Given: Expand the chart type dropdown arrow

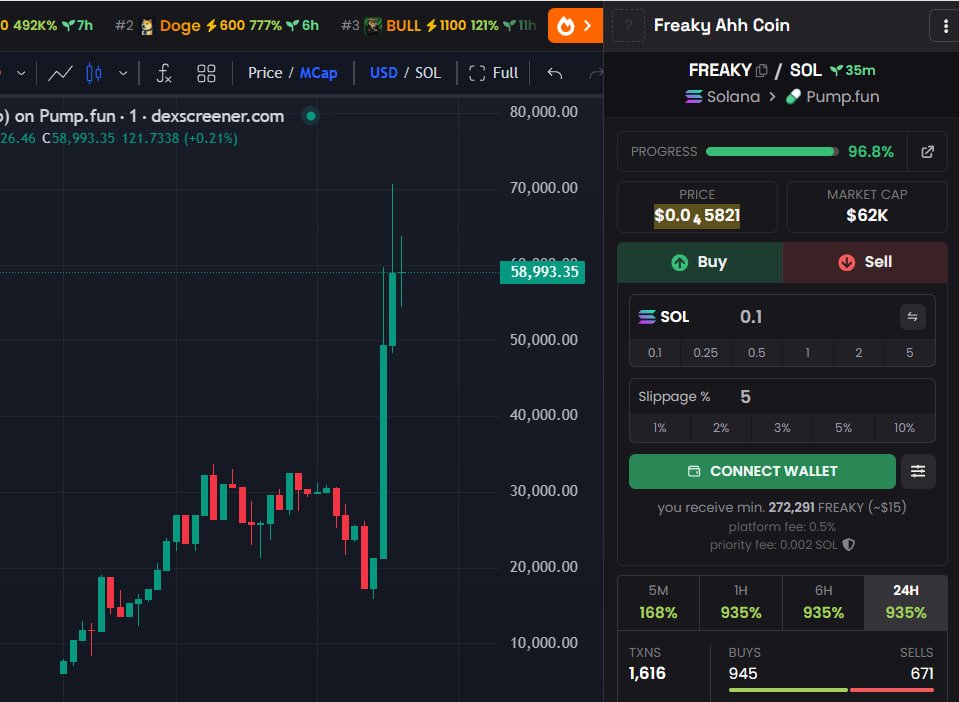Looking at the screenshot, I should [123, 73].
